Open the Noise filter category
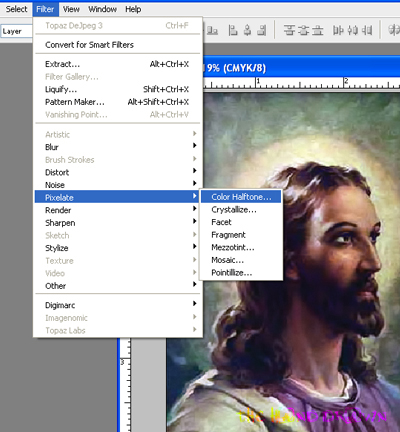Viewport: 400px width, 432px height. point(118,185)
